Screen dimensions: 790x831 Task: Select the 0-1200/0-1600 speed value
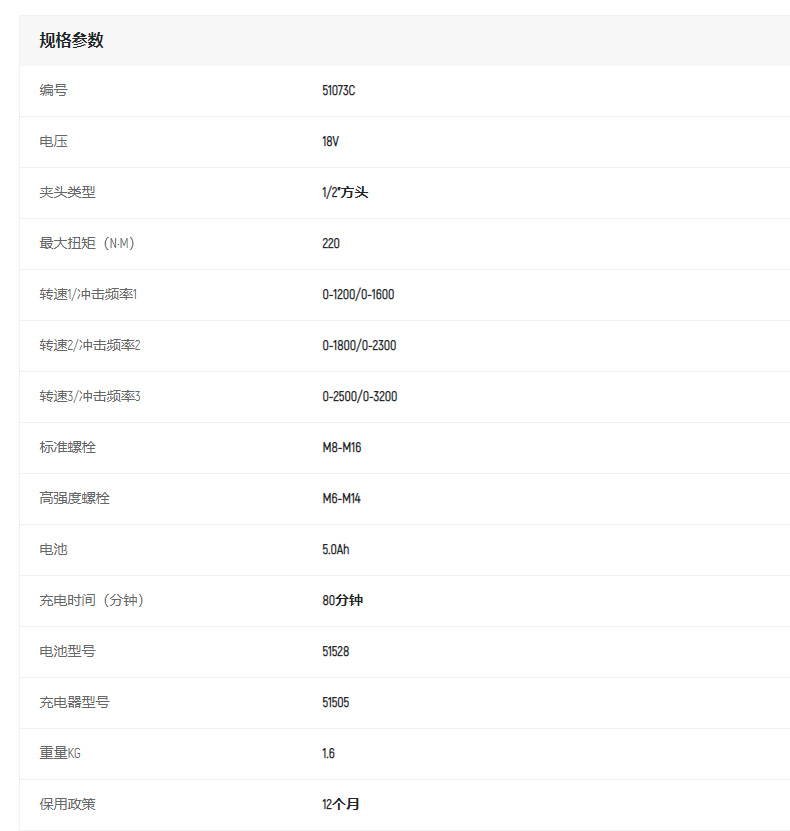point(358,295)
